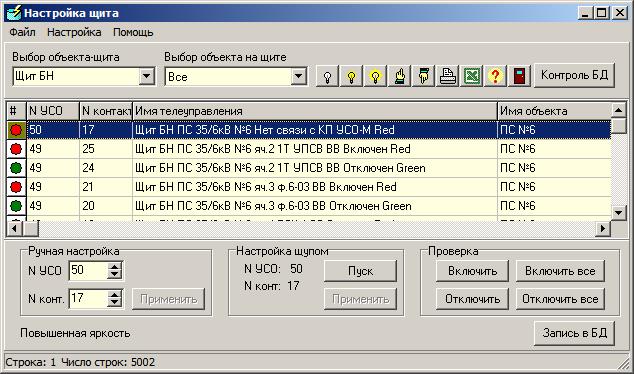Click the printer icon to print
Screen dimensions: 634x374
(447, 76)
